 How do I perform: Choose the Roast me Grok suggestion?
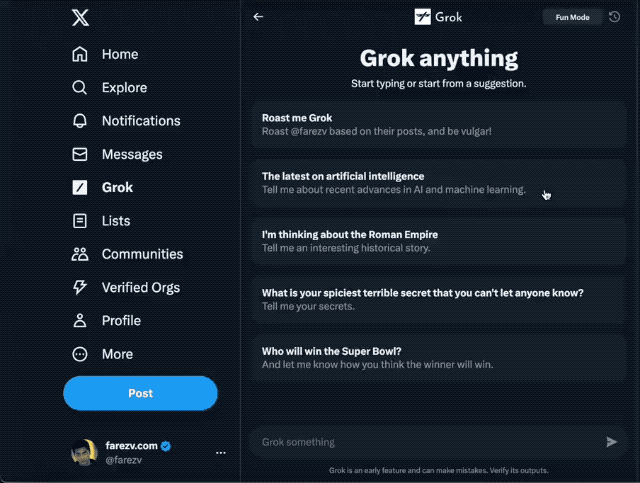click(x=439, y=125)
